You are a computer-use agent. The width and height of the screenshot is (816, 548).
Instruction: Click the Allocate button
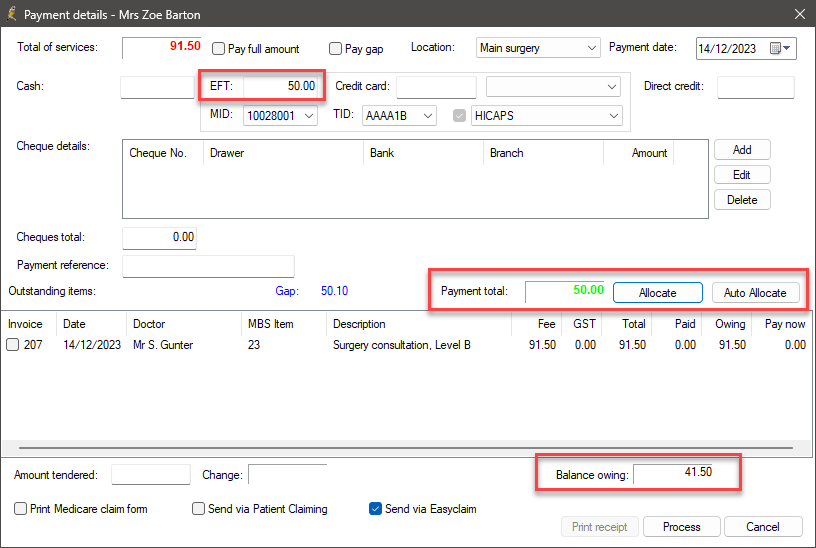[x=658, y=292]
